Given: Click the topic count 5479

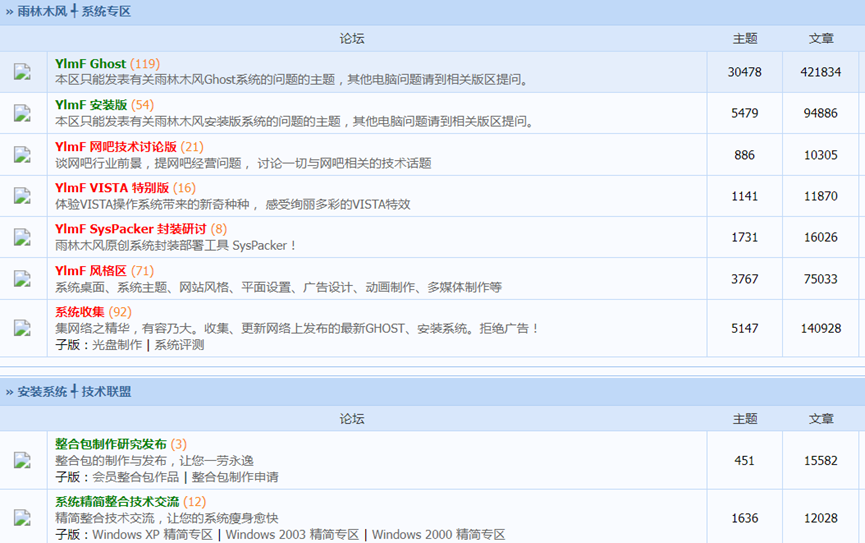Looking at the screenshot, I should coord(745,113).
